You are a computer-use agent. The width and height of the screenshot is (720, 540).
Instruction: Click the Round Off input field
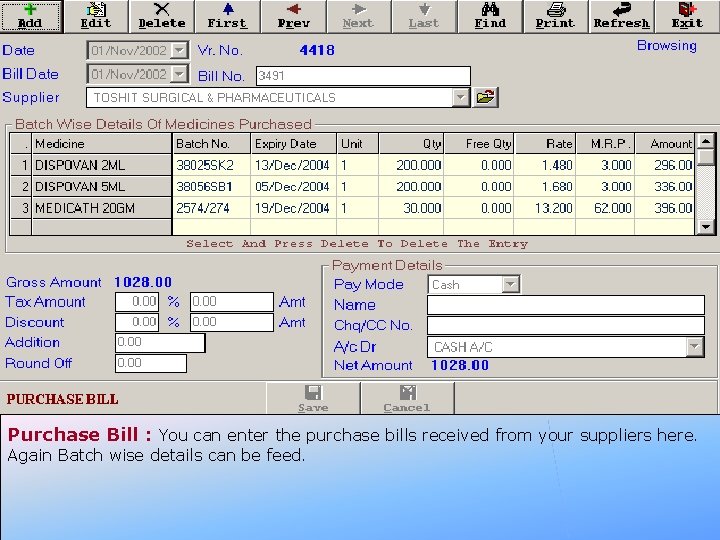point(151,363)
